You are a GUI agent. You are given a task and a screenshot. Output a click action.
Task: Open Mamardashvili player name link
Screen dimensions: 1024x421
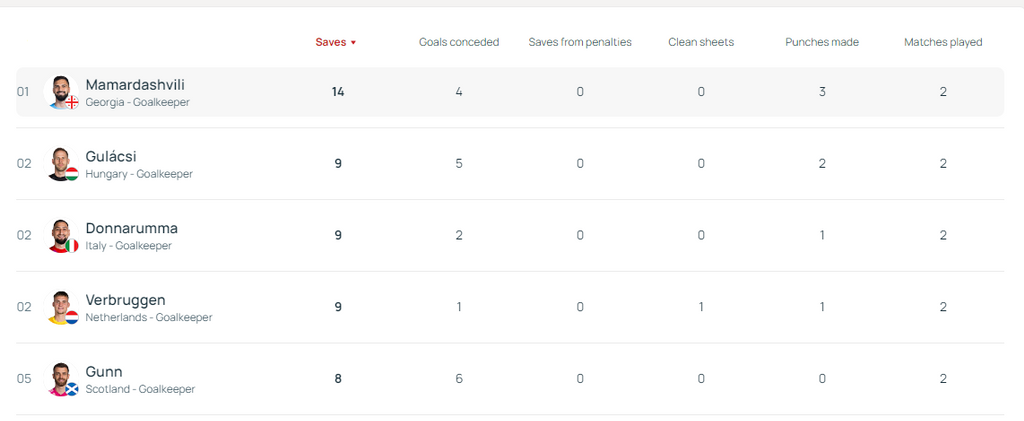[x=135, y=85]
